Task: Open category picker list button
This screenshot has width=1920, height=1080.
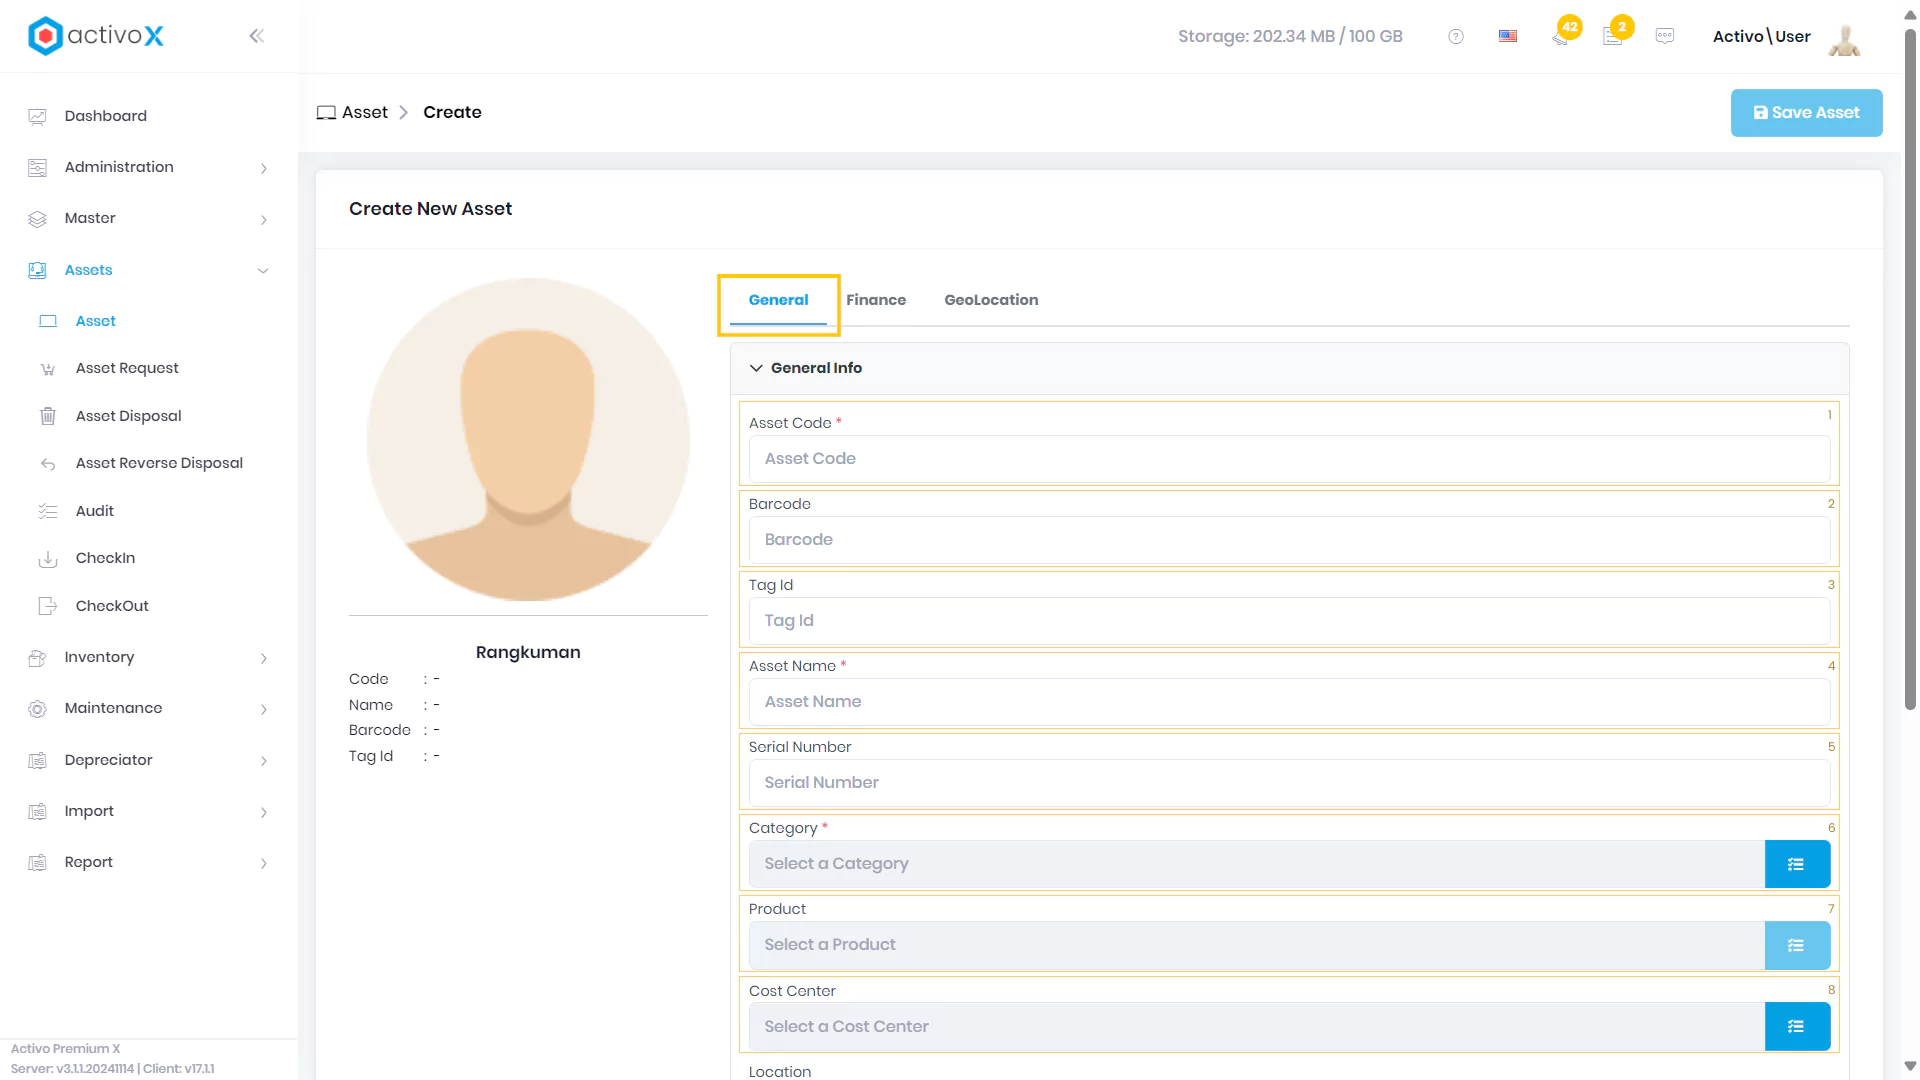Action: [x=1797, y=864]
